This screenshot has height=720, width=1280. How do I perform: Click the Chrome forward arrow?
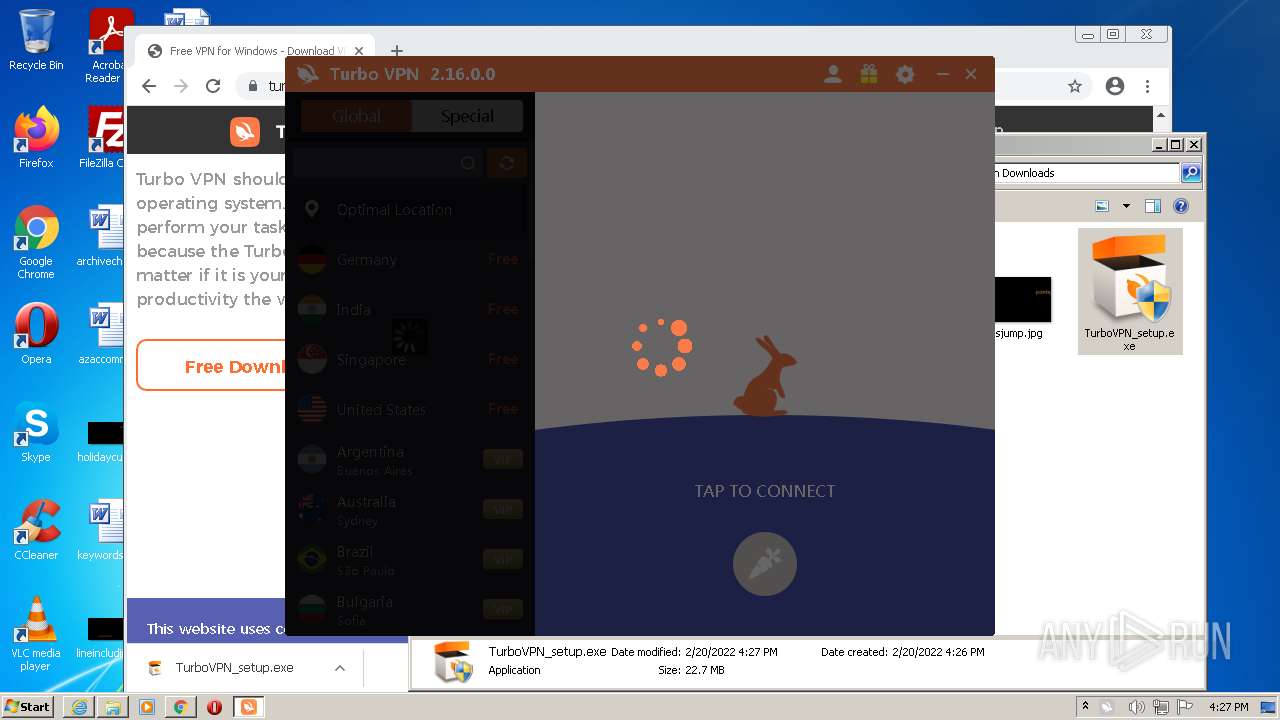[181, 86]
